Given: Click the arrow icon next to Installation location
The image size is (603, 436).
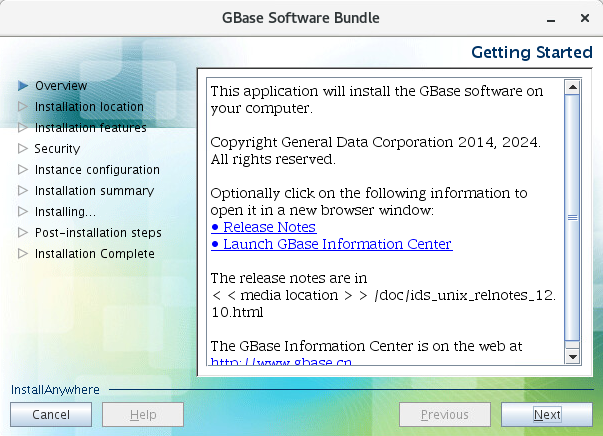Looking at the screenshot, I should click(x=23, y=107).
